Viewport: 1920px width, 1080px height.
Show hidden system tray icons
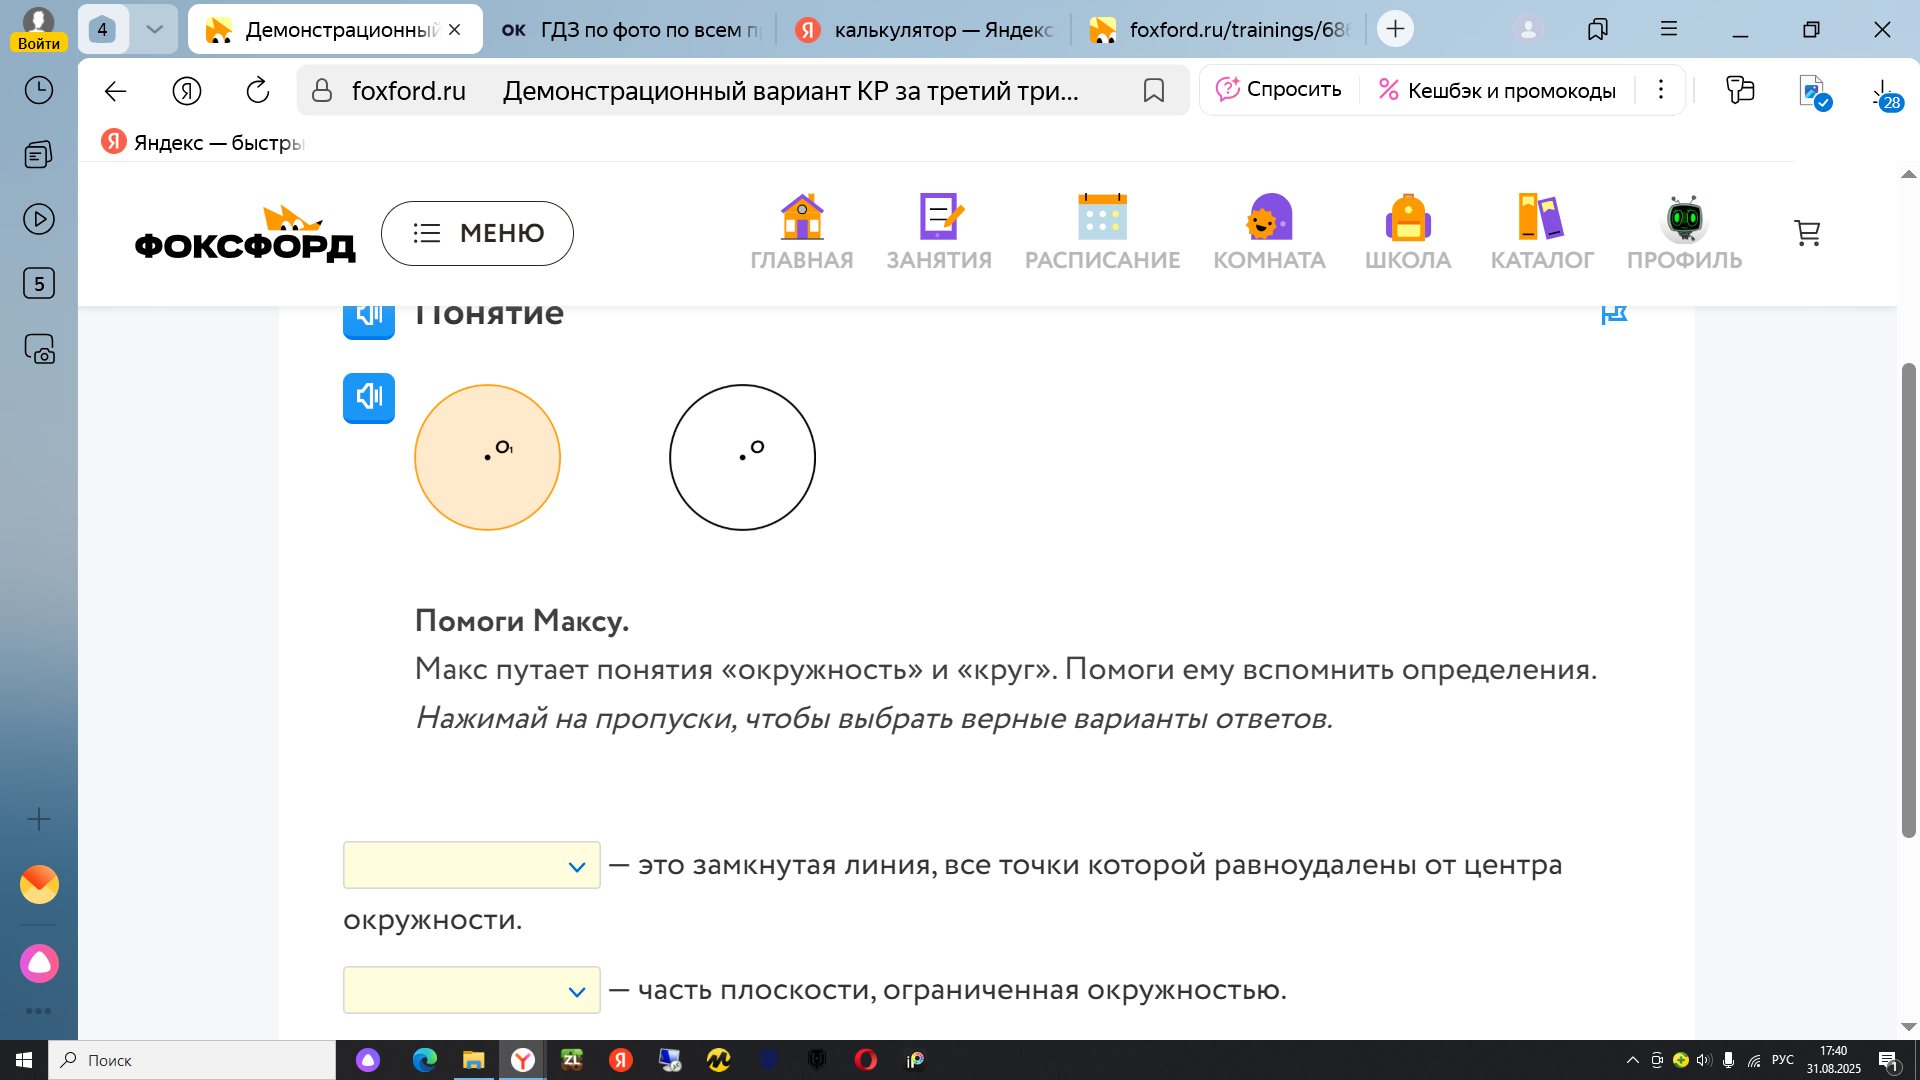tap(1632, 1060)
